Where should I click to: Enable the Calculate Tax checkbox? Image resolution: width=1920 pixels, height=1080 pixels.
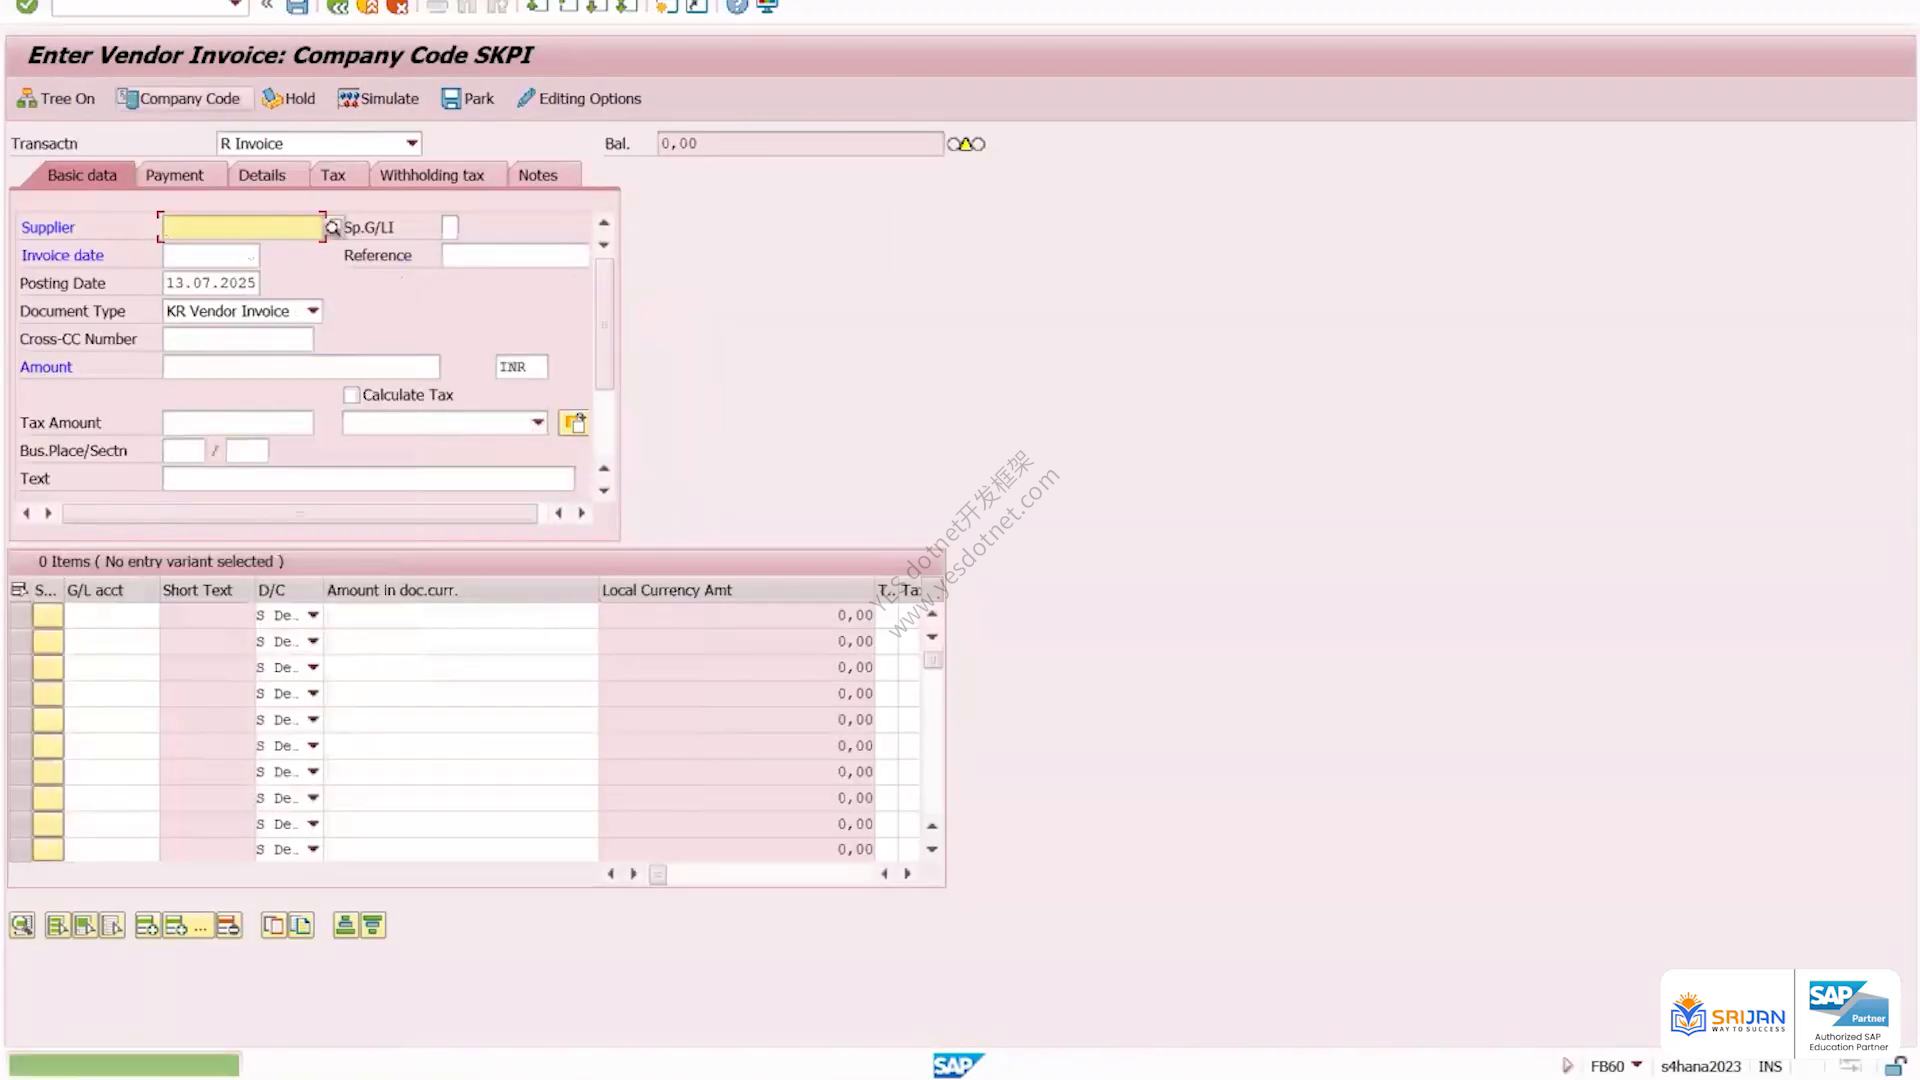point(351,395)
